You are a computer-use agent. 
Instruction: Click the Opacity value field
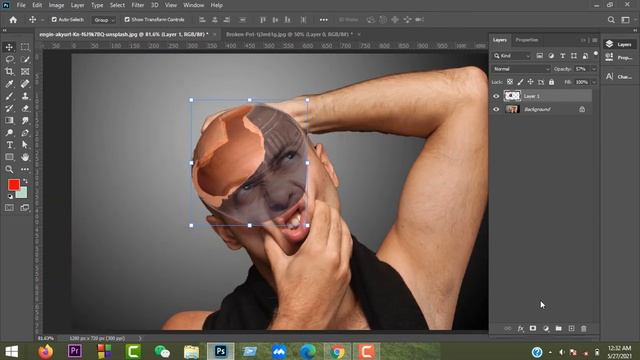click(581, 69)
